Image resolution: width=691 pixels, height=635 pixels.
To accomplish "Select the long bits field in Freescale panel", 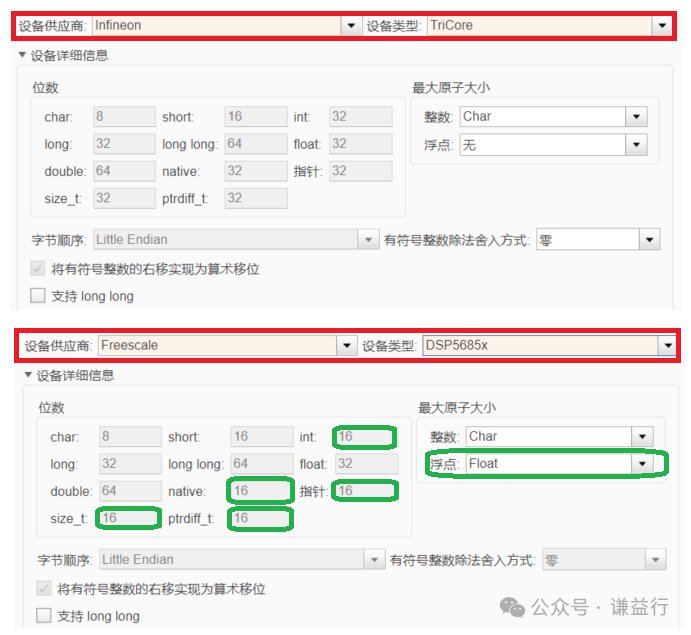I will tap(130, 464).
